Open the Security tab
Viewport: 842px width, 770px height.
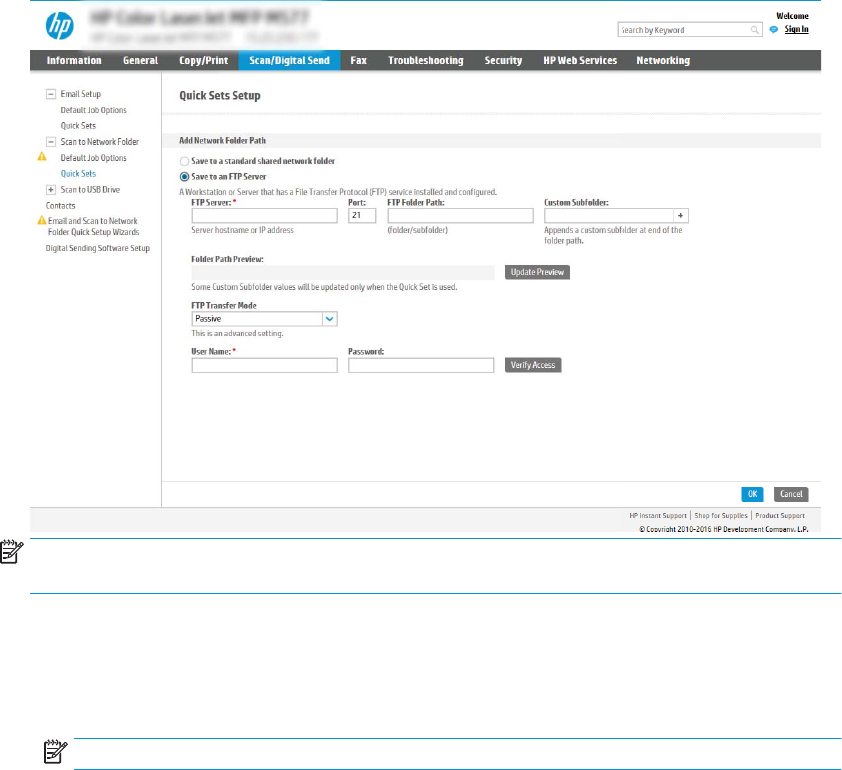click(503, 61)
